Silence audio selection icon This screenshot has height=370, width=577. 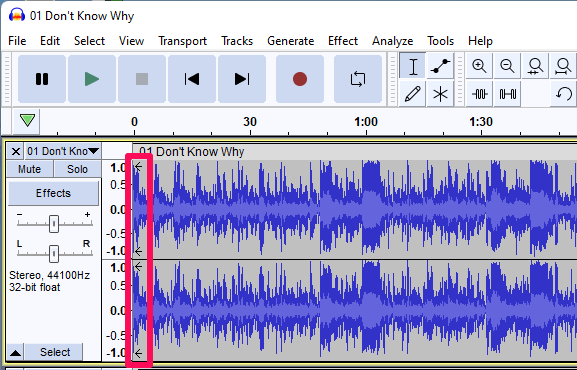507,94
